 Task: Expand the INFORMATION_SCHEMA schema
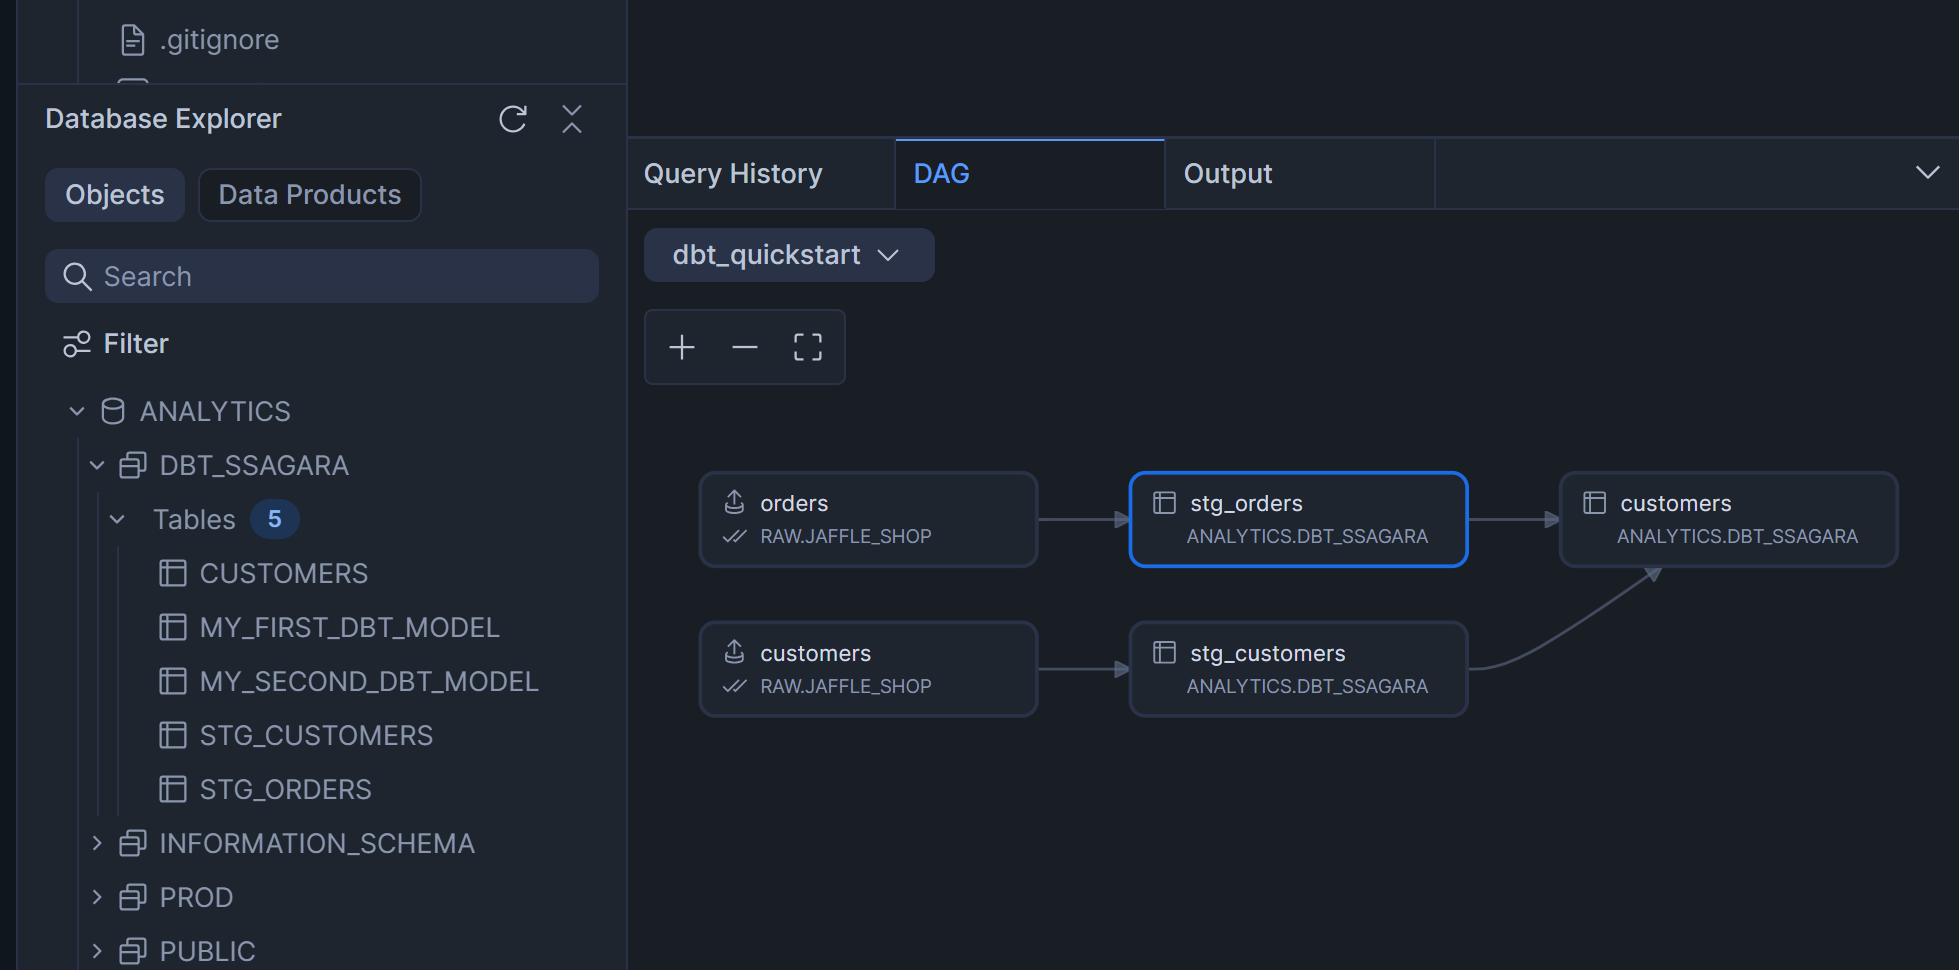97,843
